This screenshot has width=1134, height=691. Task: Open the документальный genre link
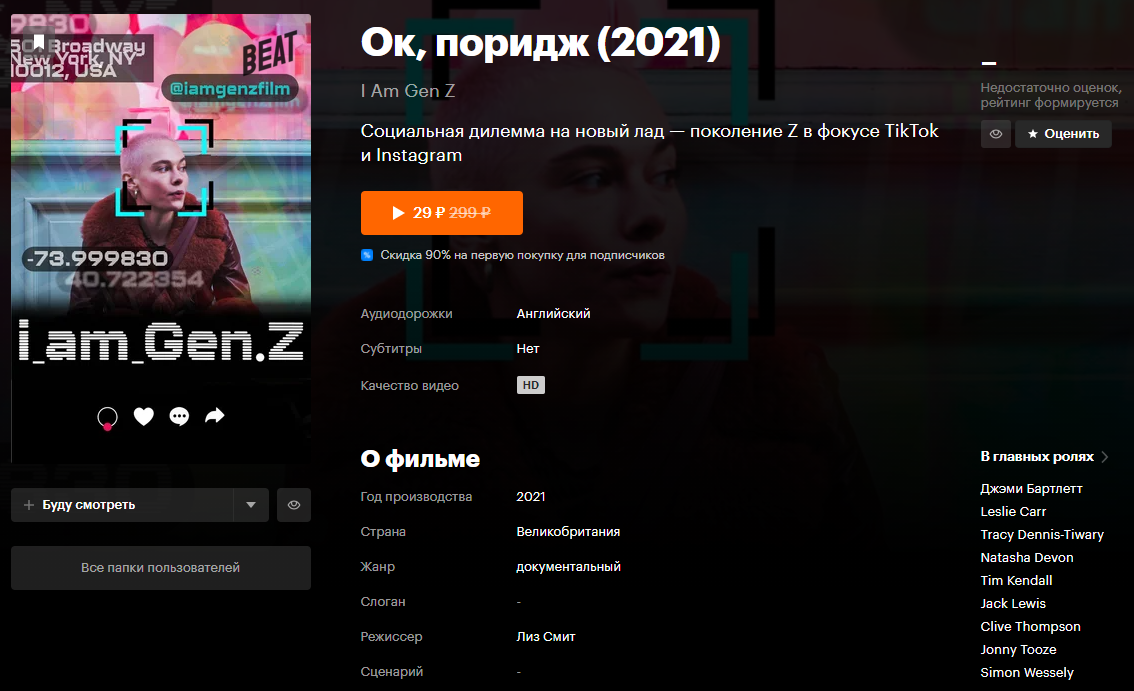click(568, 567)
